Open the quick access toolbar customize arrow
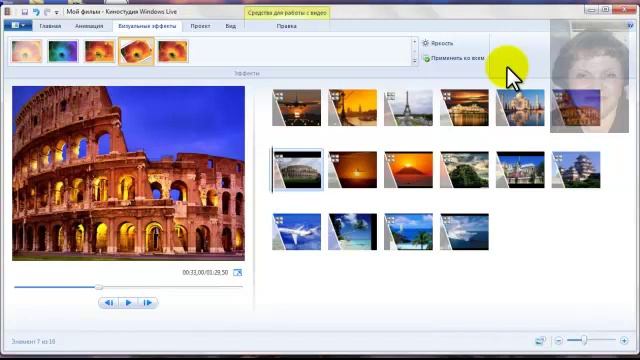 [x=57, y=13]
